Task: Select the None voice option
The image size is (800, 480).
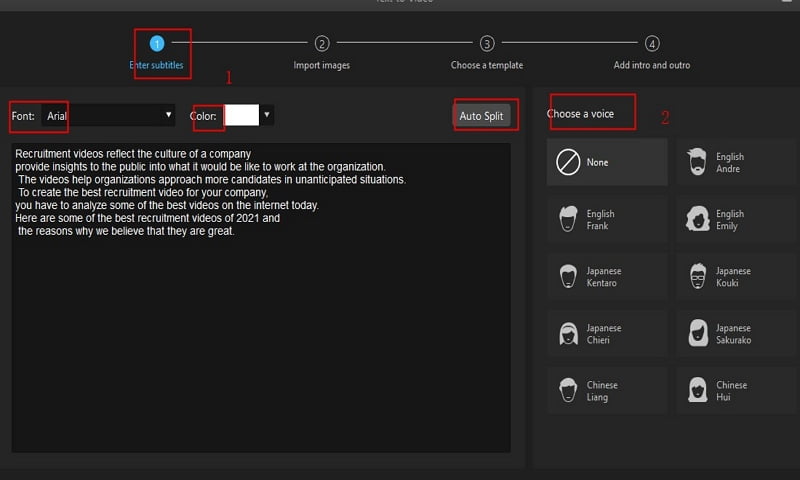Action: (x=607, y=162)
